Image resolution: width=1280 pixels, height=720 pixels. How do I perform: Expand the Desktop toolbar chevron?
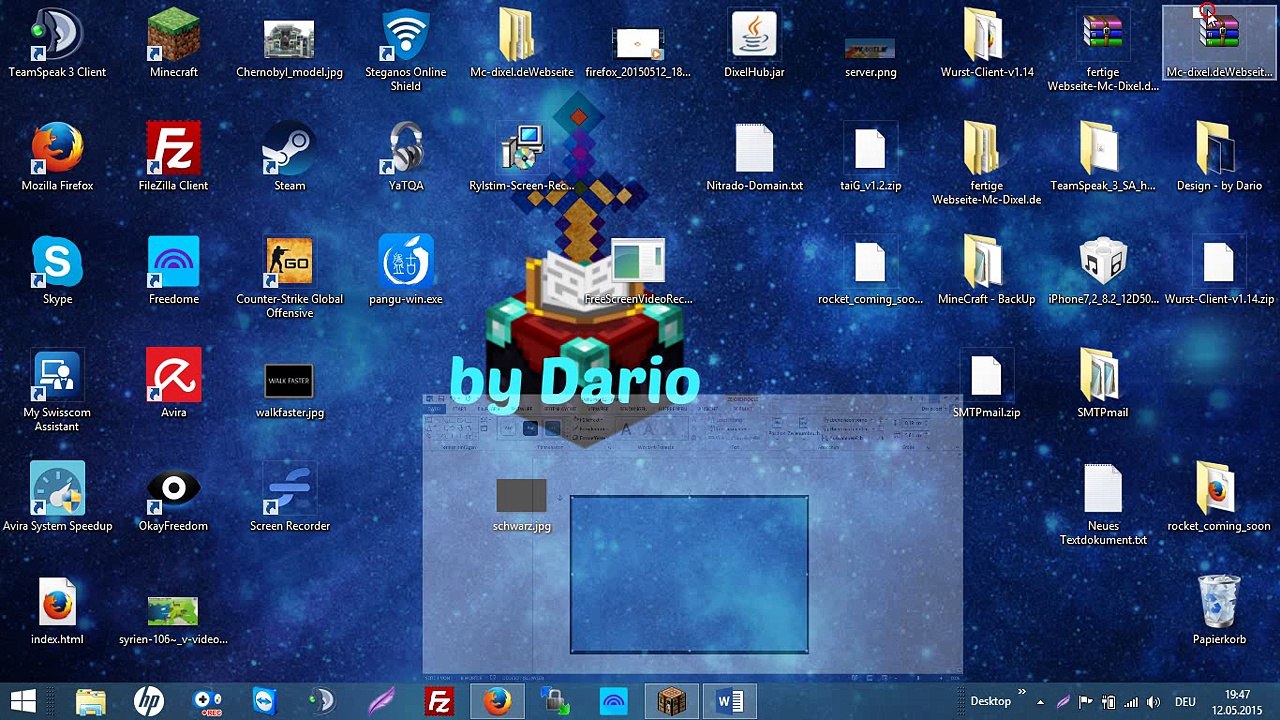pyautogui.click(x=1022, y=692)
